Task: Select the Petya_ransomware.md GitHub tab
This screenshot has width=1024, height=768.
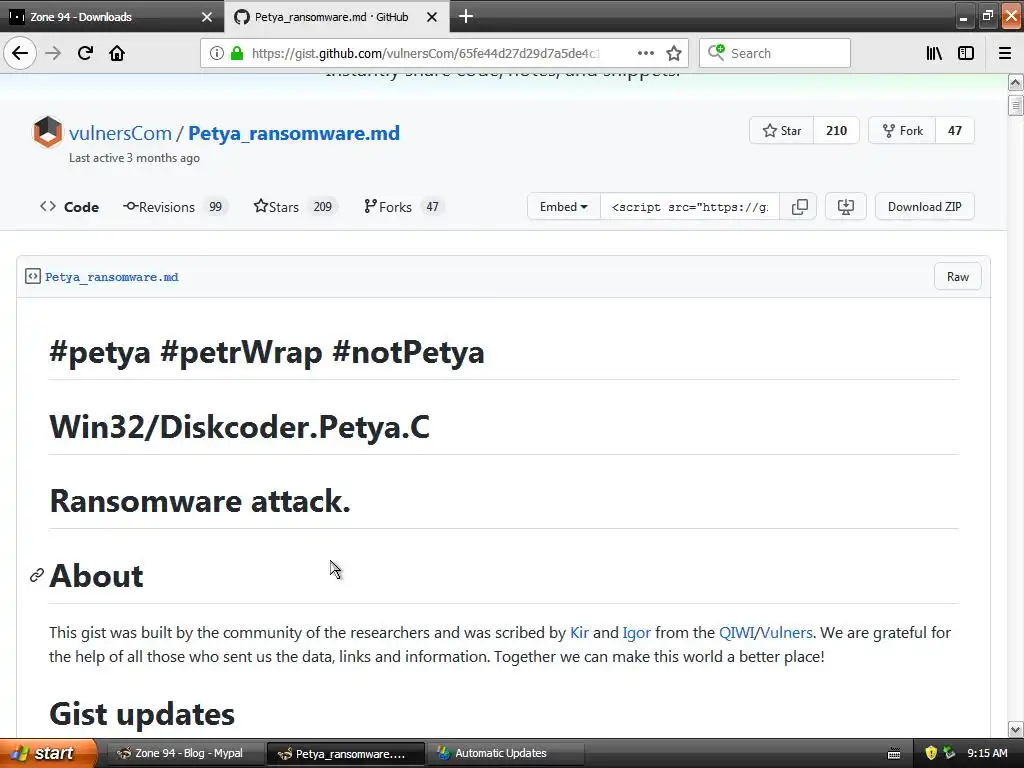Action: (x=331, y=17)
